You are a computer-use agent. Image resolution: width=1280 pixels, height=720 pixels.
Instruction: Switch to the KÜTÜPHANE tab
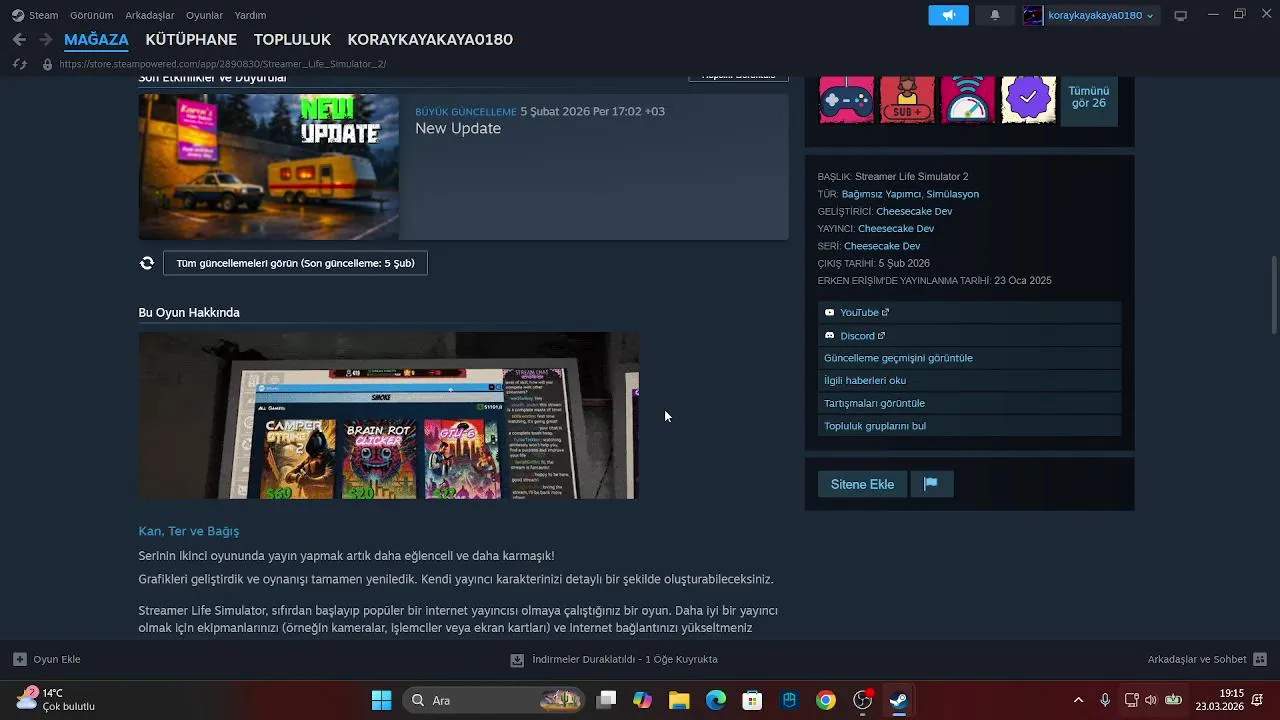pos(191,40)
